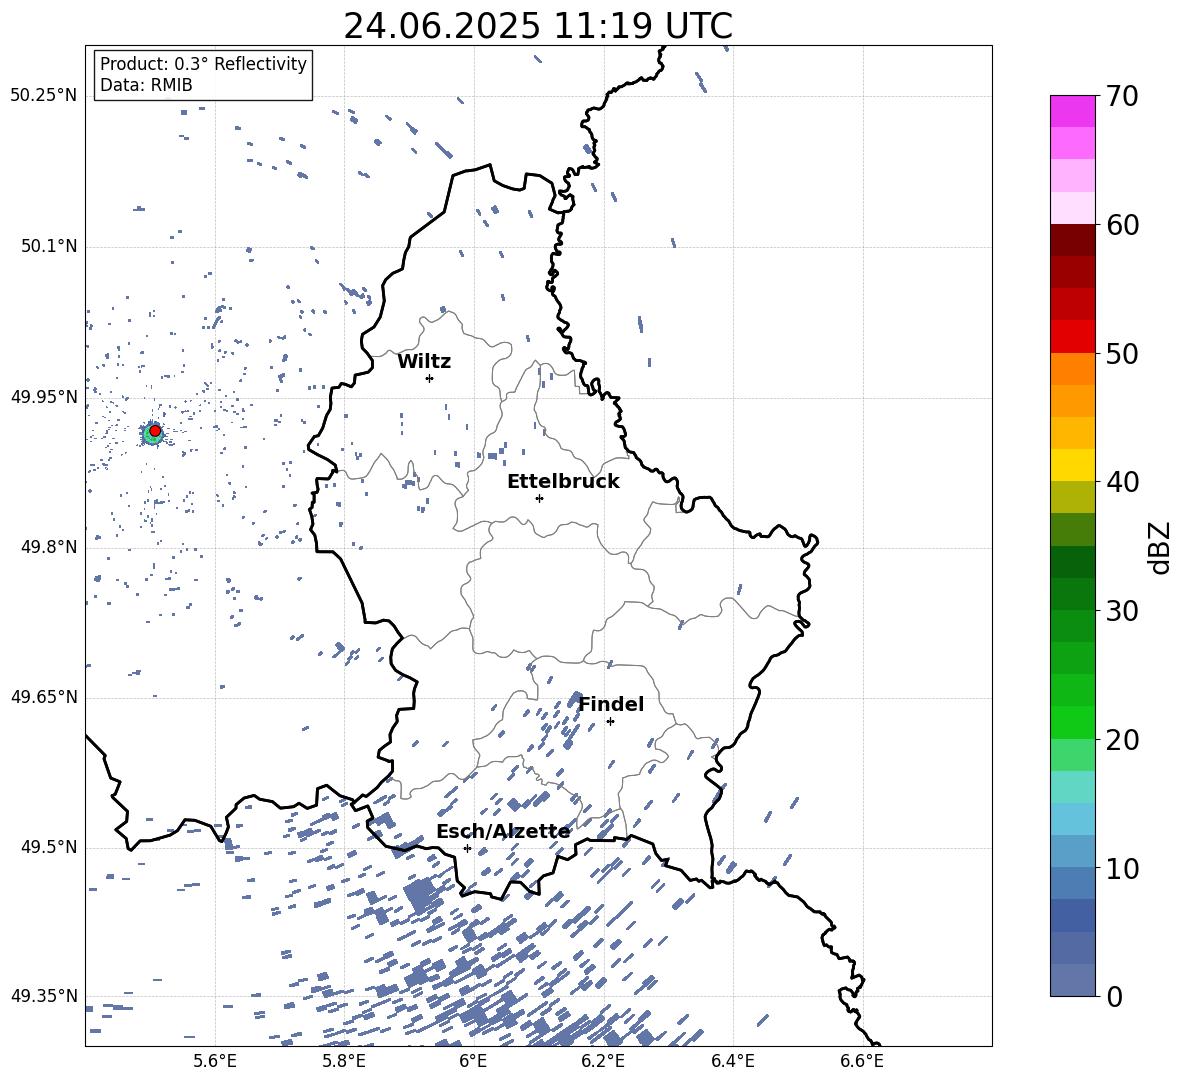The image size is (1184, 1081).
Task: Click the Data: RMIB text
Action: [x=146, y=85]
